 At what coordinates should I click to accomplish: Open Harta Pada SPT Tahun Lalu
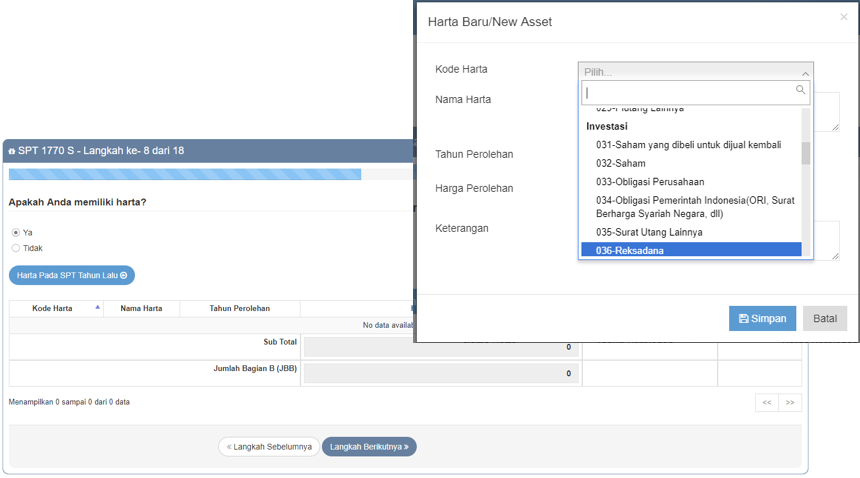[x=72, y=275]
